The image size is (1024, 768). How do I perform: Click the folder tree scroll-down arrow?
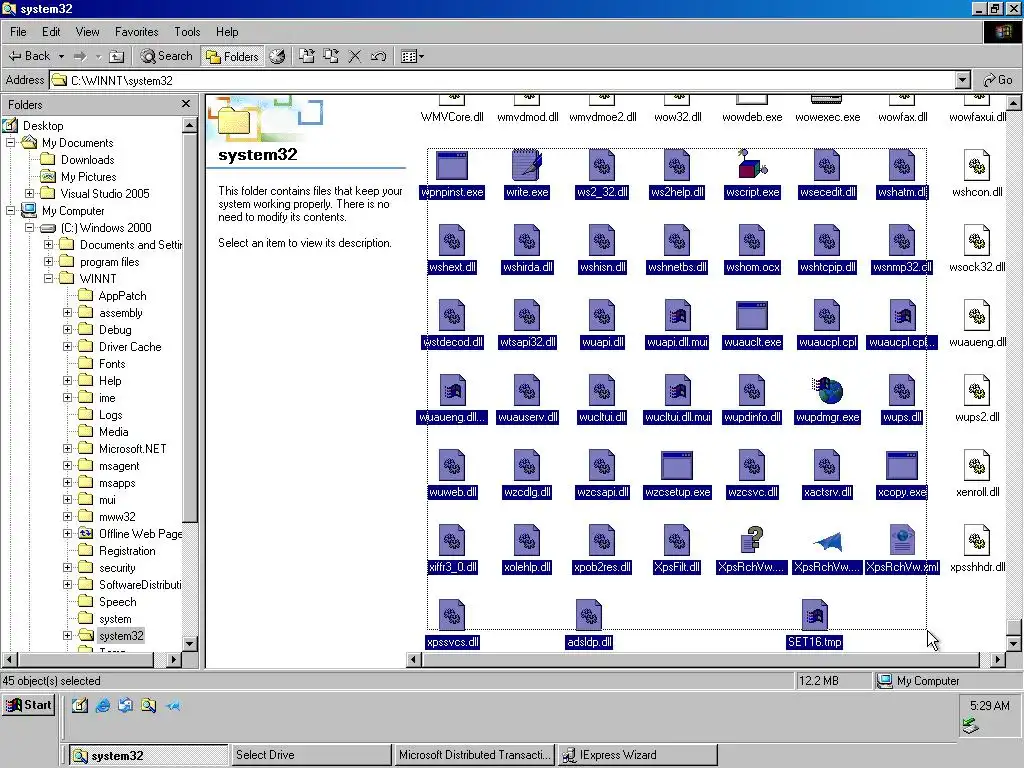click(189, 643)
